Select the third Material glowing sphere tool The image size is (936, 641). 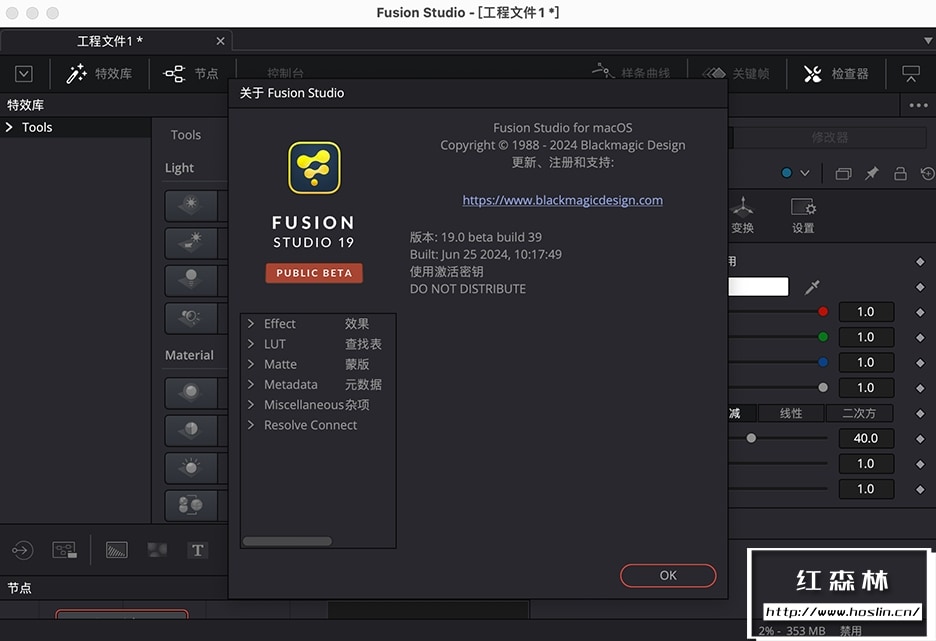(x=191, y=468)
